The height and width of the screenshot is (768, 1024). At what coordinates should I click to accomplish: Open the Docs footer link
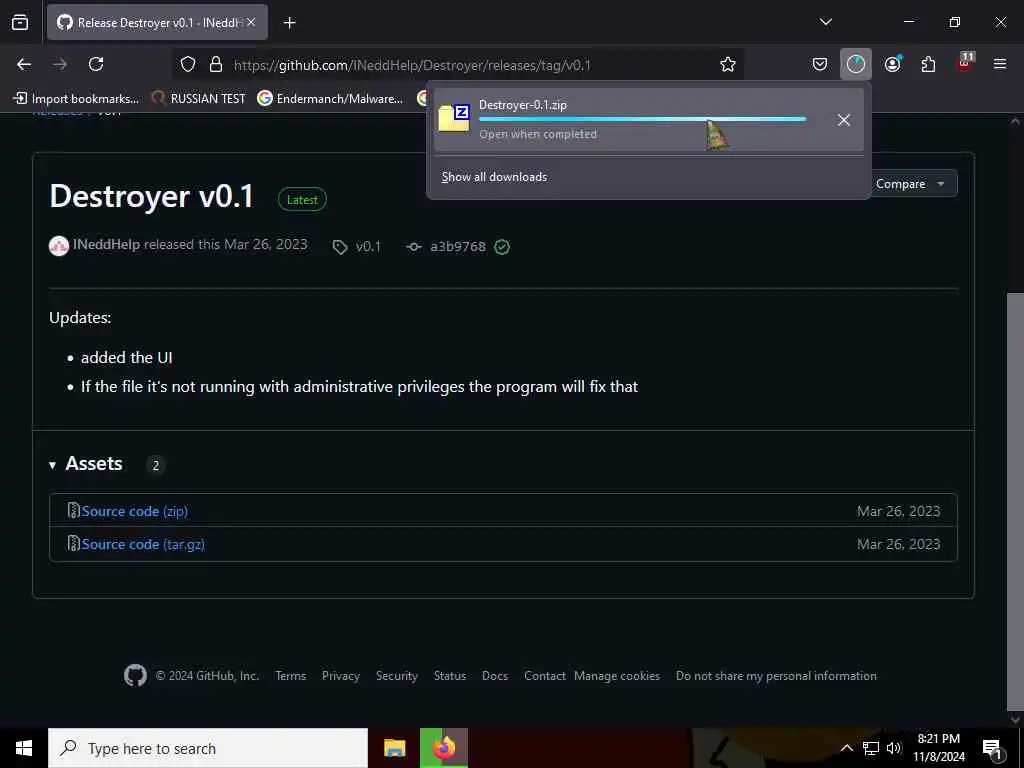[495, 676]
